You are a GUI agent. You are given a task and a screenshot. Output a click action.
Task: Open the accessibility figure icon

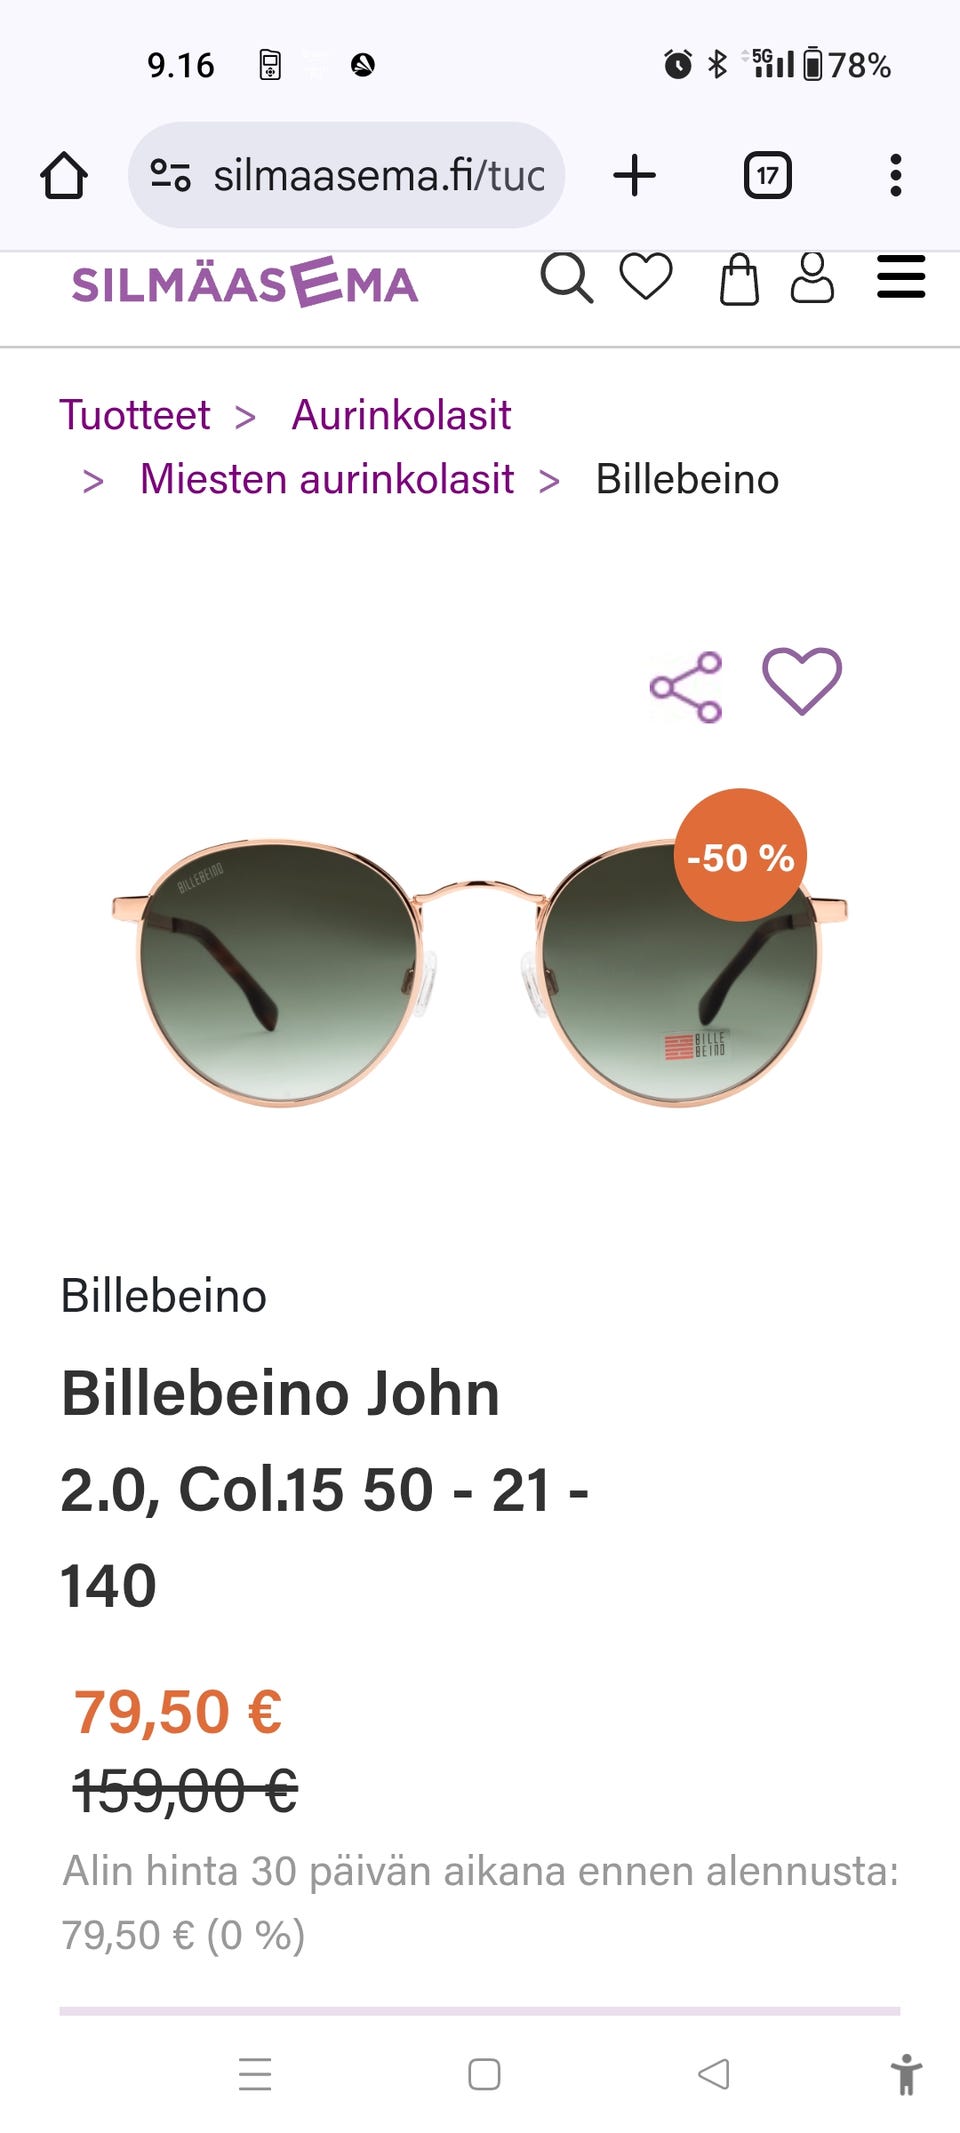907,2075
